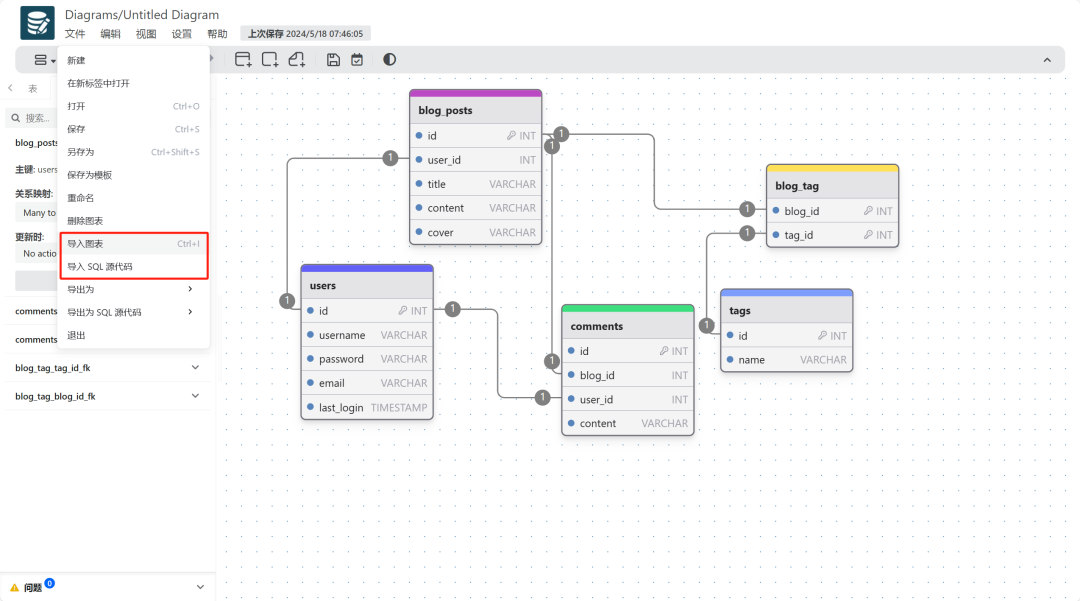
Task: Click the add subject area icon
Action: [270, 60]
